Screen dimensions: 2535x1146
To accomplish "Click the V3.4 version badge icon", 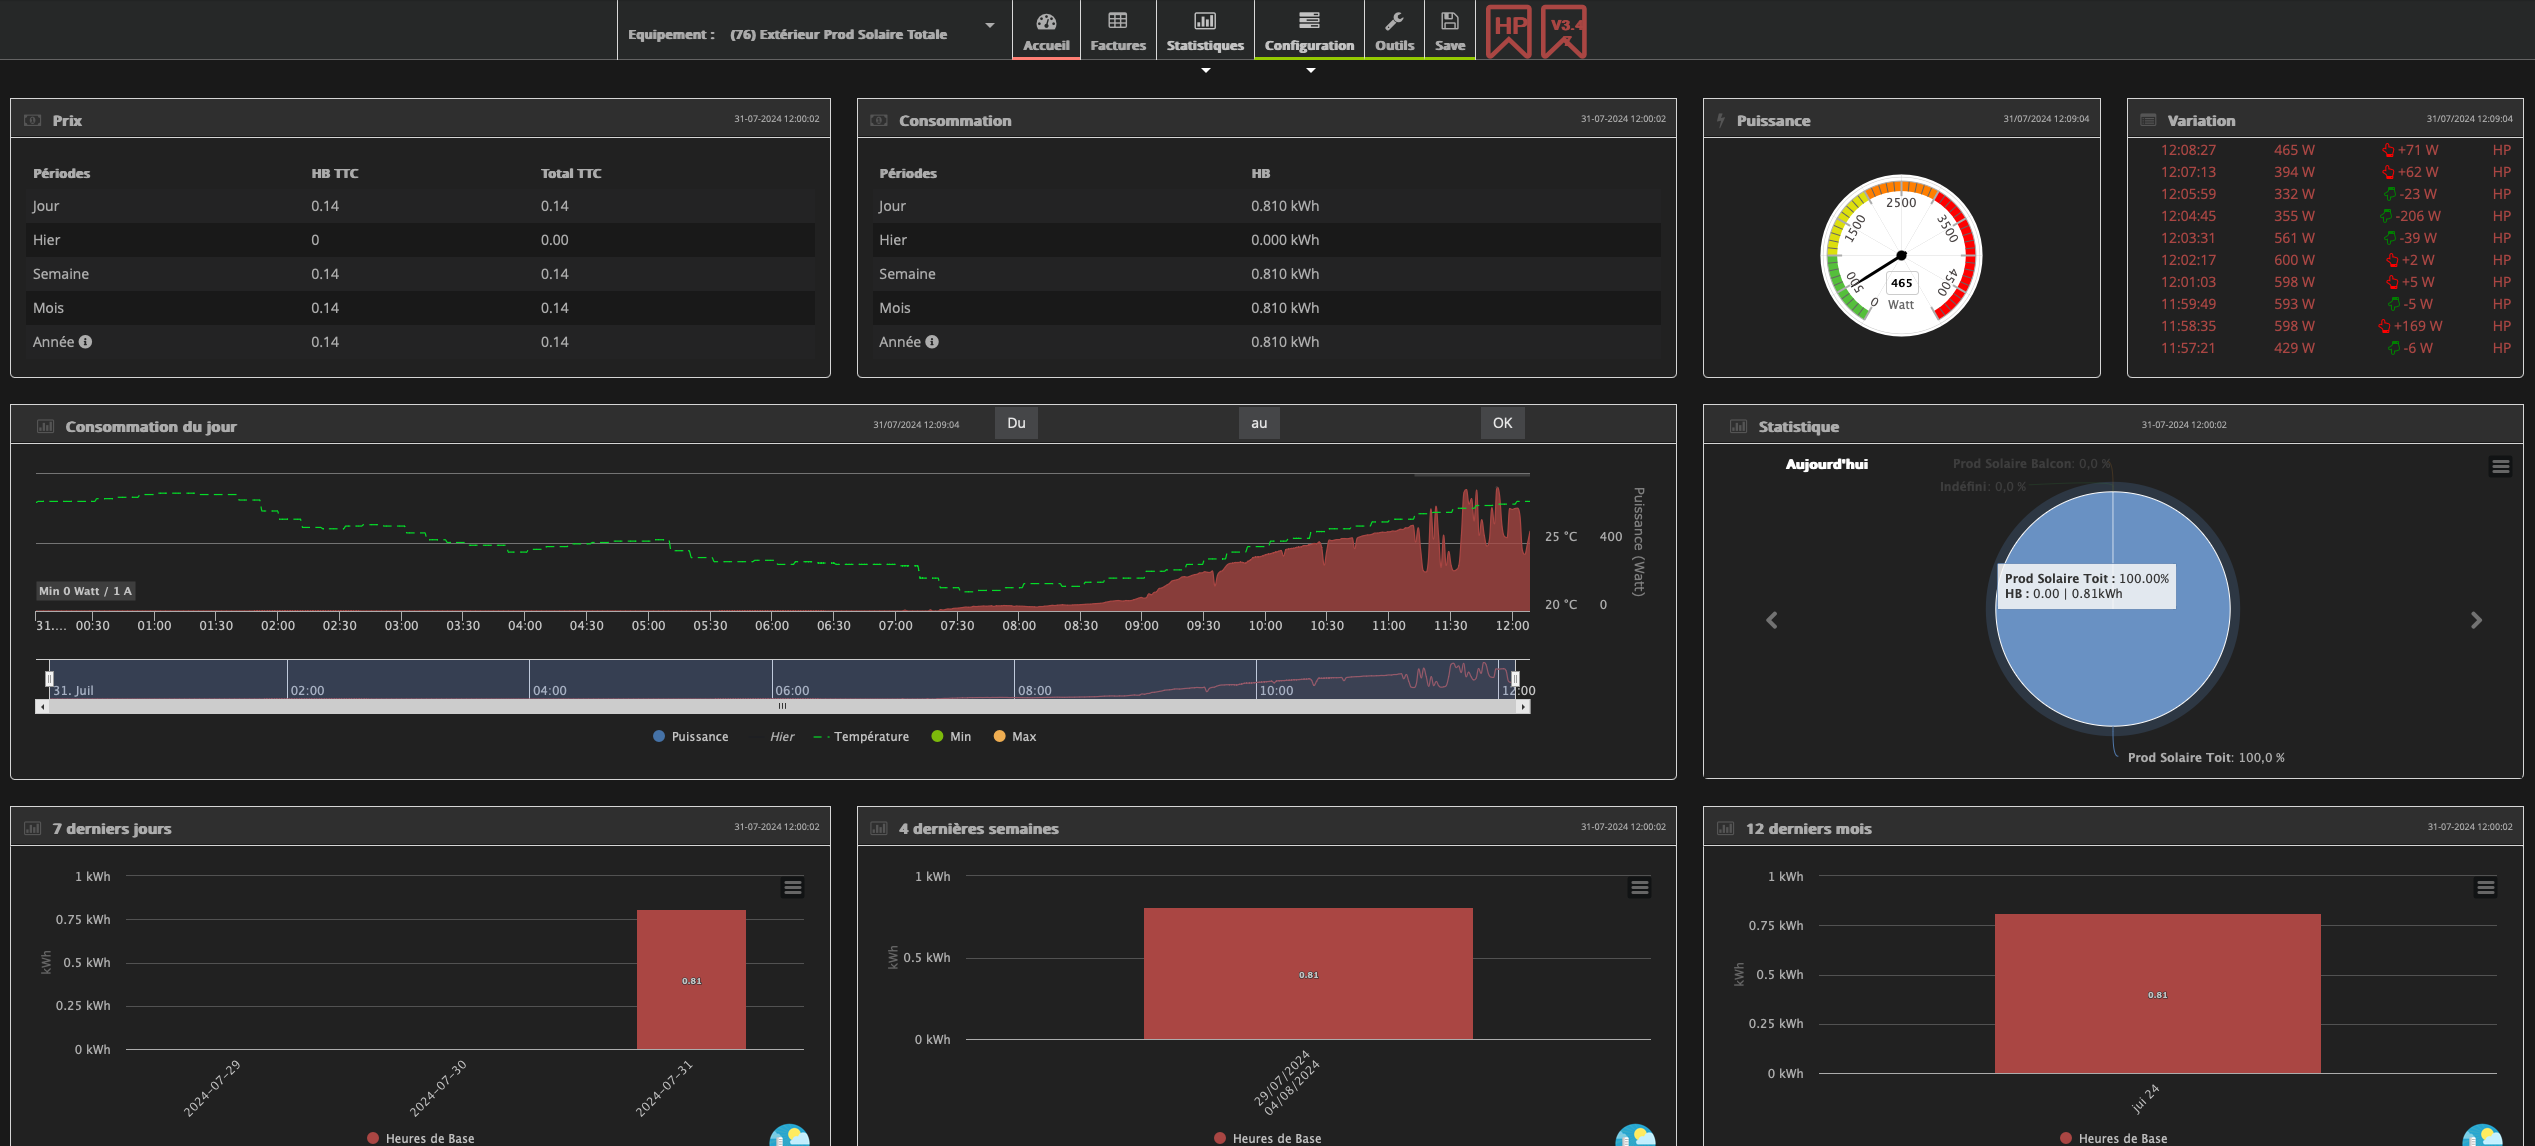I will point(1565,31).
